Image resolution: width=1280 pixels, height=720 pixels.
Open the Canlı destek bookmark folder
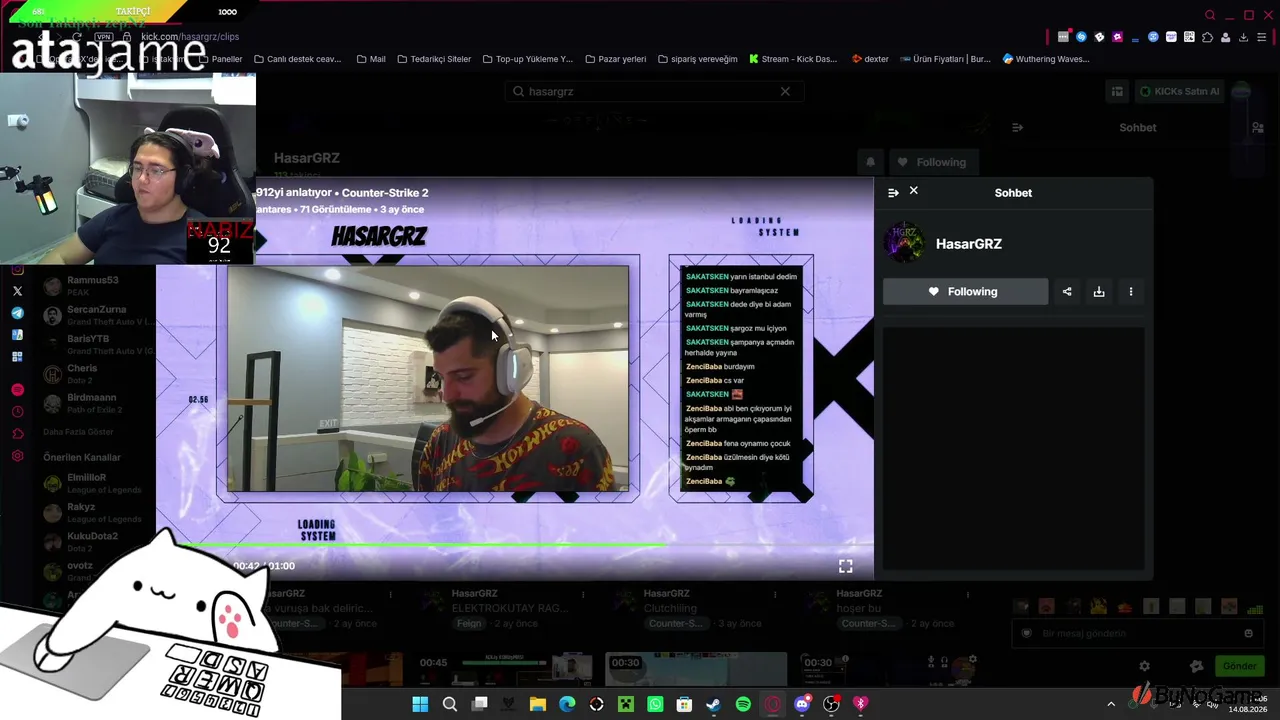(298, 59)
